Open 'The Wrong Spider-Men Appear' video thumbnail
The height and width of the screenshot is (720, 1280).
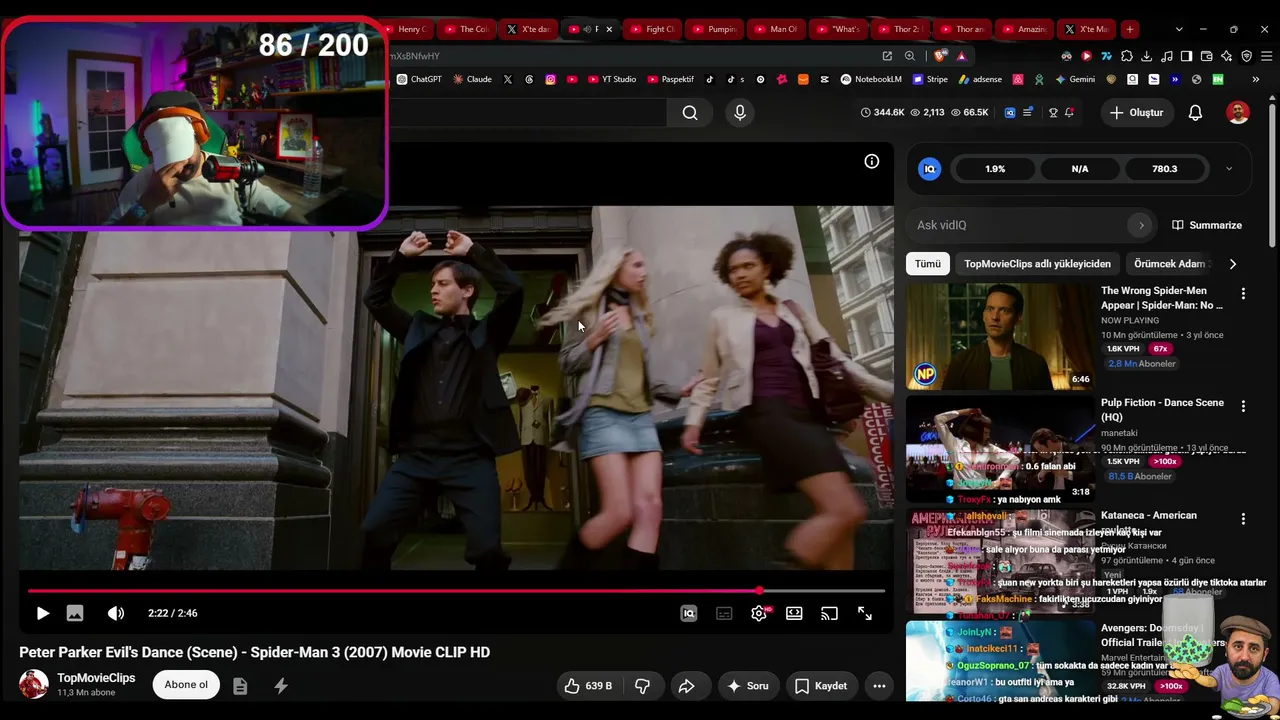(1000, 336)
